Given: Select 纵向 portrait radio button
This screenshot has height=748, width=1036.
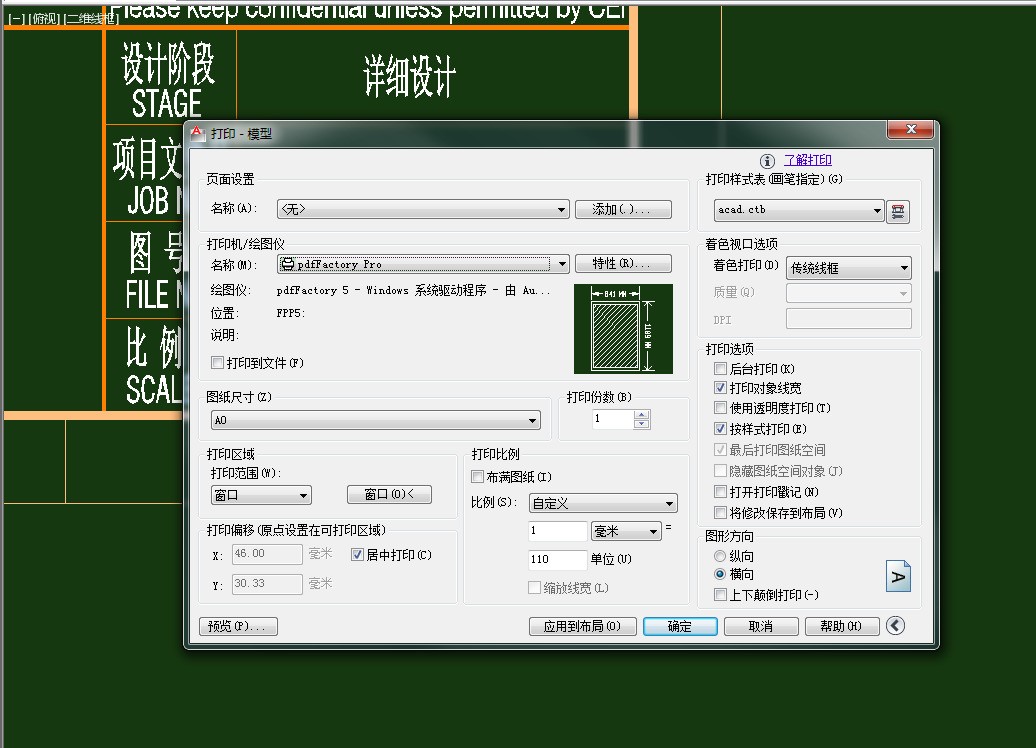Looking at the screenshot, I should (x=720, y=556).
